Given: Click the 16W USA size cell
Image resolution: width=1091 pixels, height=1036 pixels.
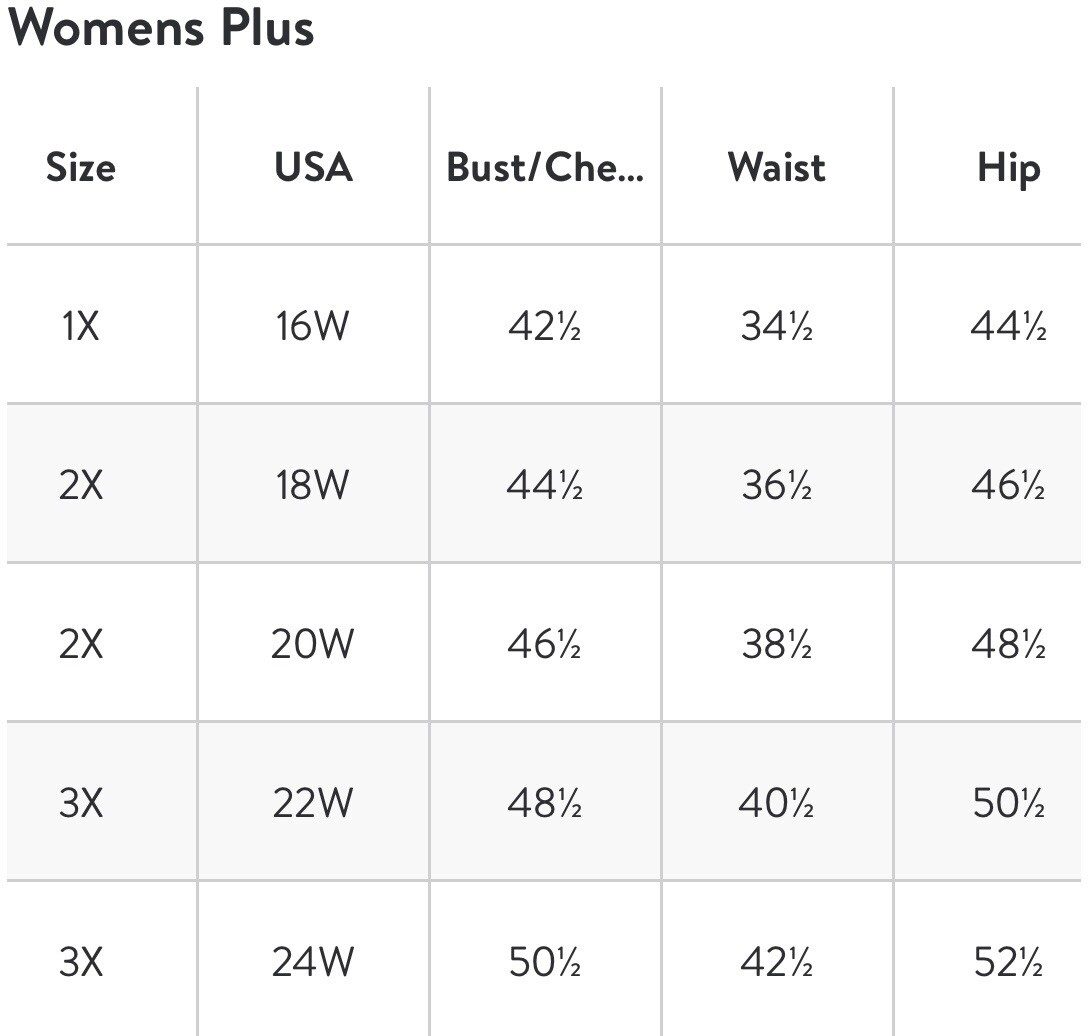Looking at the screenshot, I should point(312,326).
